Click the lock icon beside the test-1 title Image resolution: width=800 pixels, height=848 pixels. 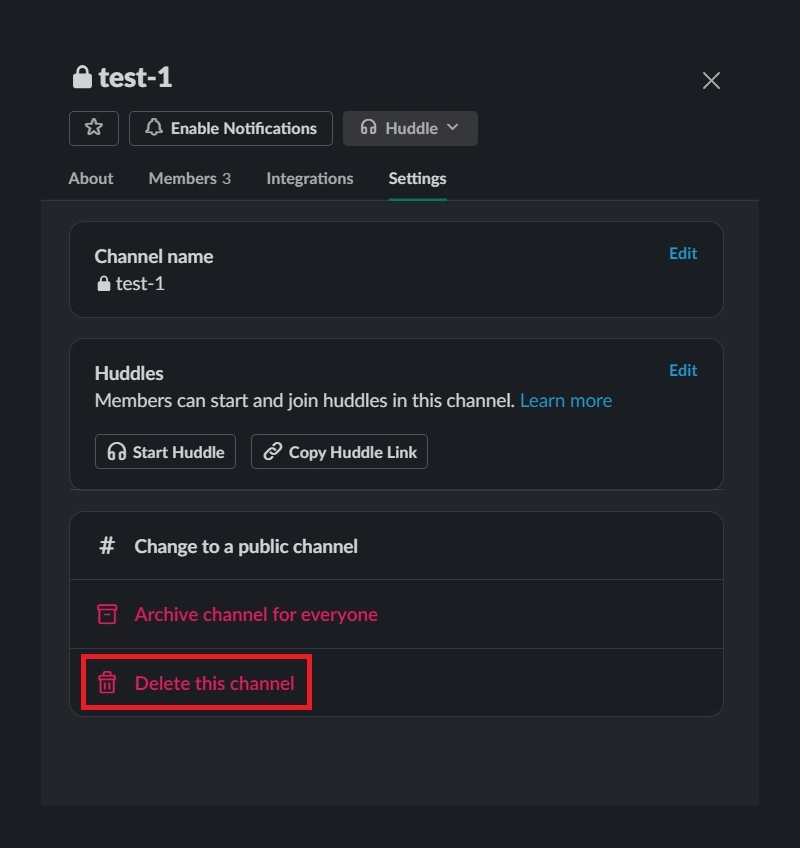tap(81, 78)
